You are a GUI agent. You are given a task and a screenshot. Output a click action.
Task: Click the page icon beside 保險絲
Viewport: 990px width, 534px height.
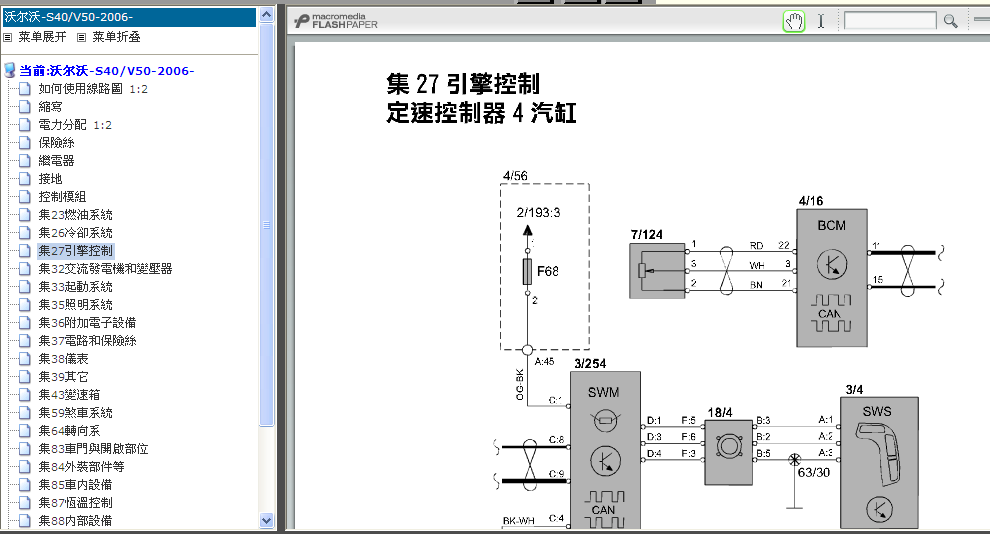point(25,143)
